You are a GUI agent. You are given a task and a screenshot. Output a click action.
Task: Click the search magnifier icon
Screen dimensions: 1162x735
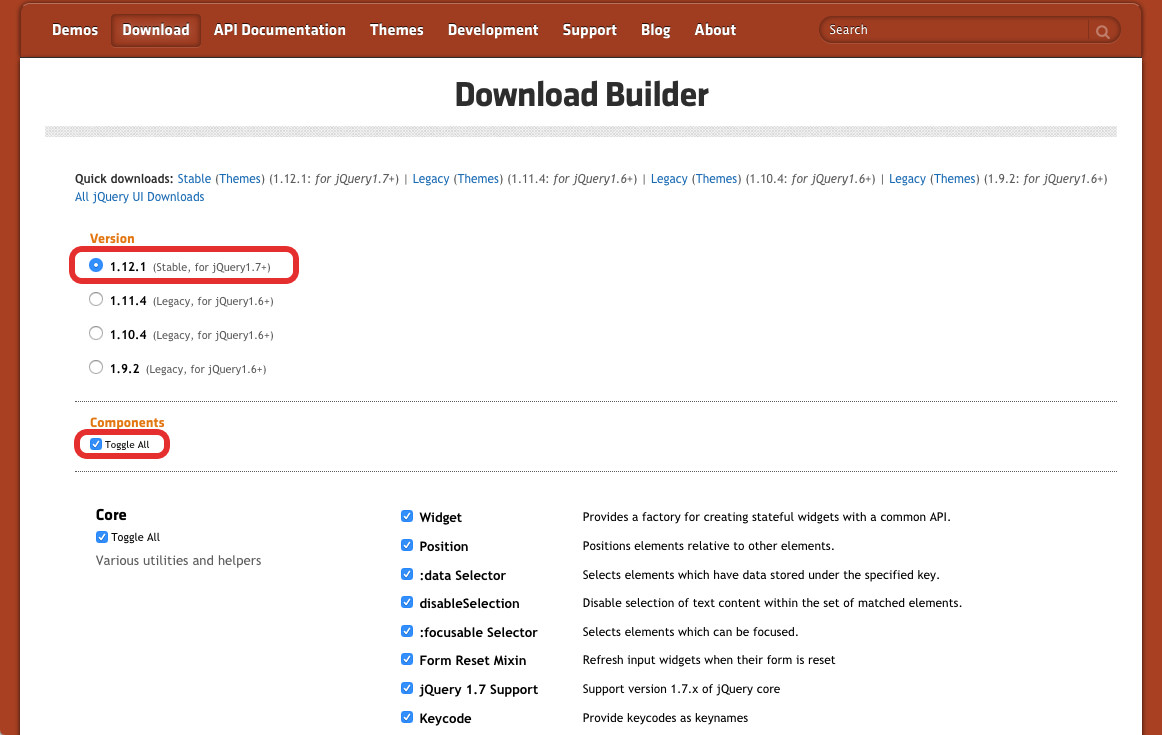1103,30
